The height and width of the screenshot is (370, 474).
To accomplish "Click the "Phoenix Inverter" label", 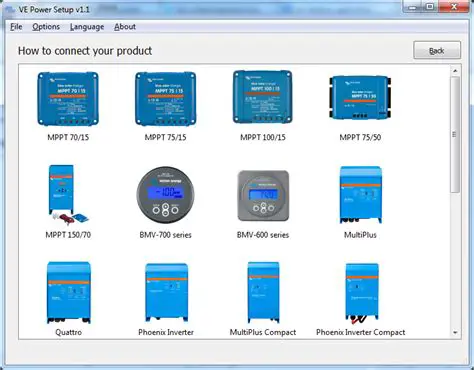I will (166, 332).
